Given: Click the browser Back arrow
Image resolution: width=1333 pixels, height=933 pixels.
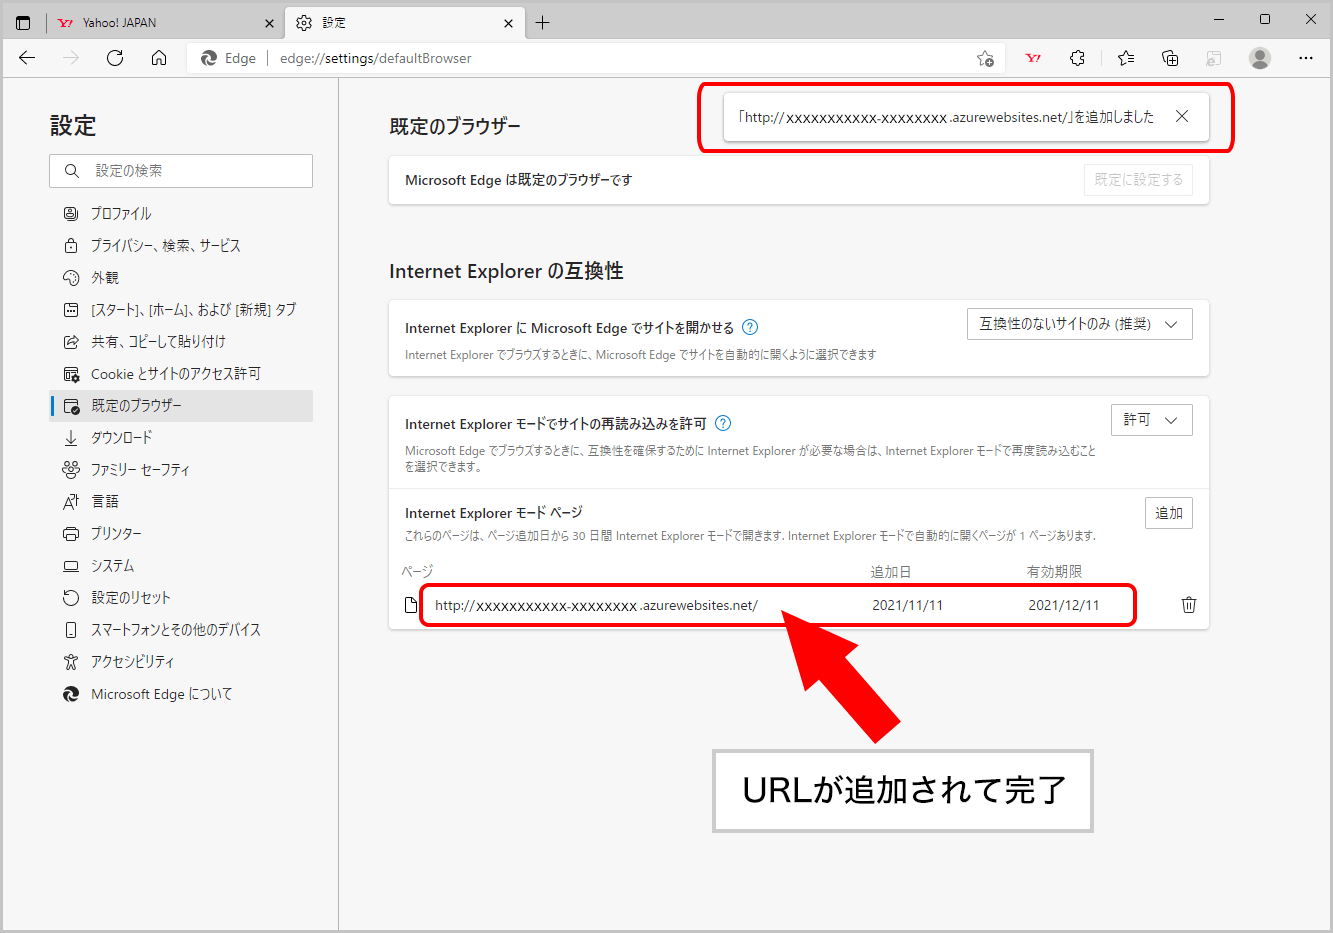Looking at the screenshot, I should (27, 58).
